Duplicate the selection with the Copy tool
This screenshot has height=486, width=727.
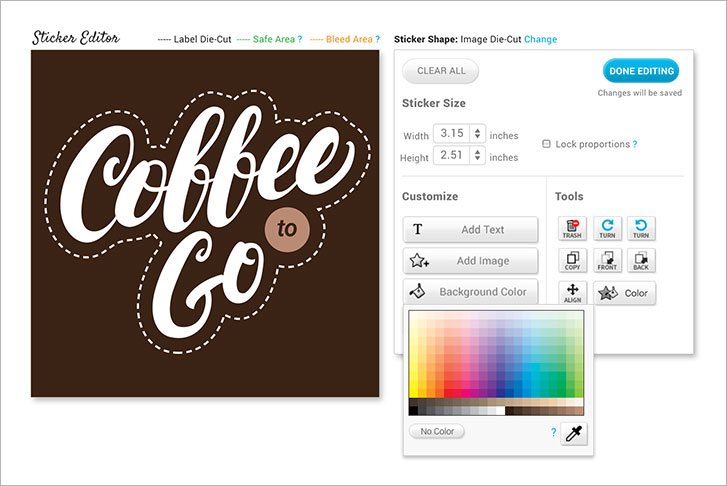click(573, 260)
